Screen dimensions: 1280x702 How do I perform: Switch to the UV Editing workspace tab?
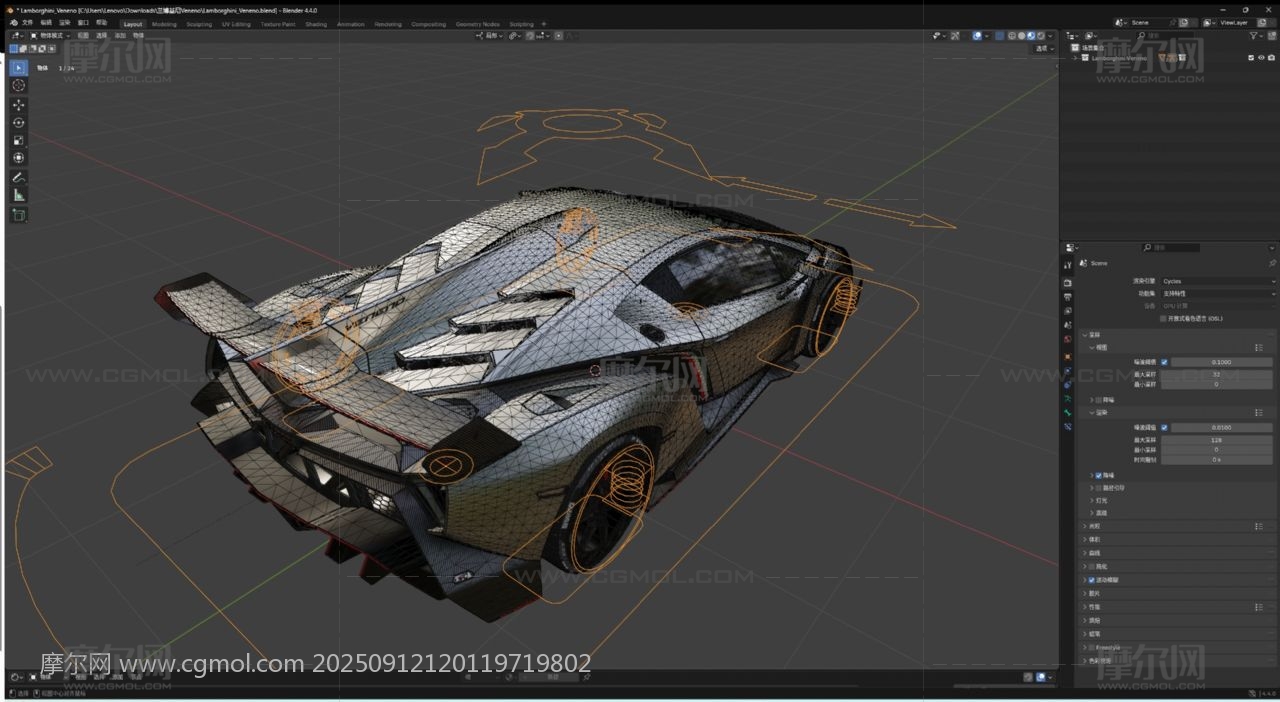coord(237,24)
